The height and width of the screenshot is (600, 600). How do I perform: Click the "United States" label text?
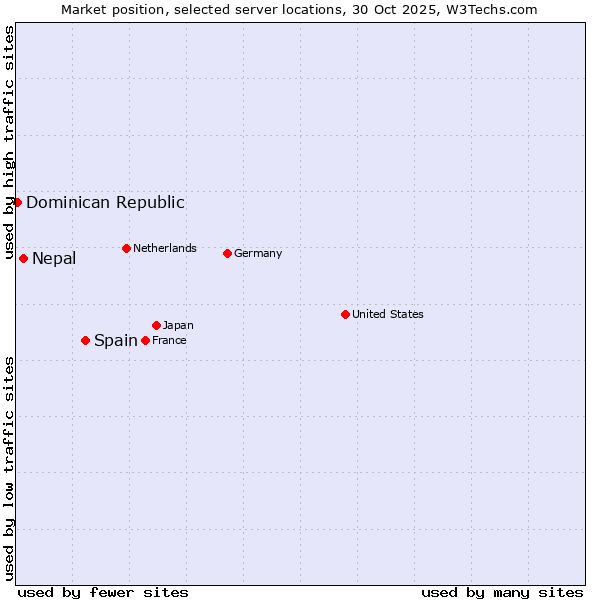388,314
